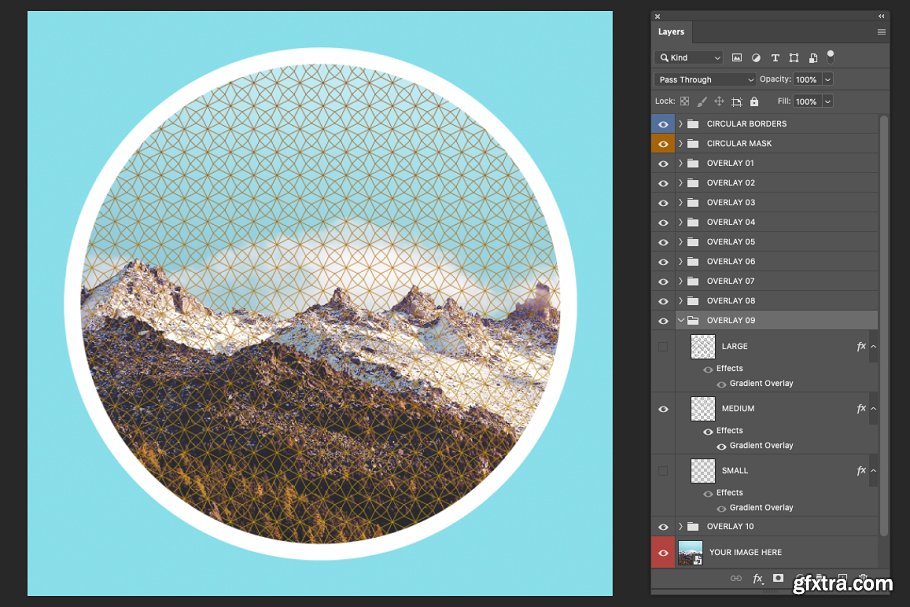Click the lock image pixels brush icon
This screenshot has width=910, height=607.
tap(702, 101)
